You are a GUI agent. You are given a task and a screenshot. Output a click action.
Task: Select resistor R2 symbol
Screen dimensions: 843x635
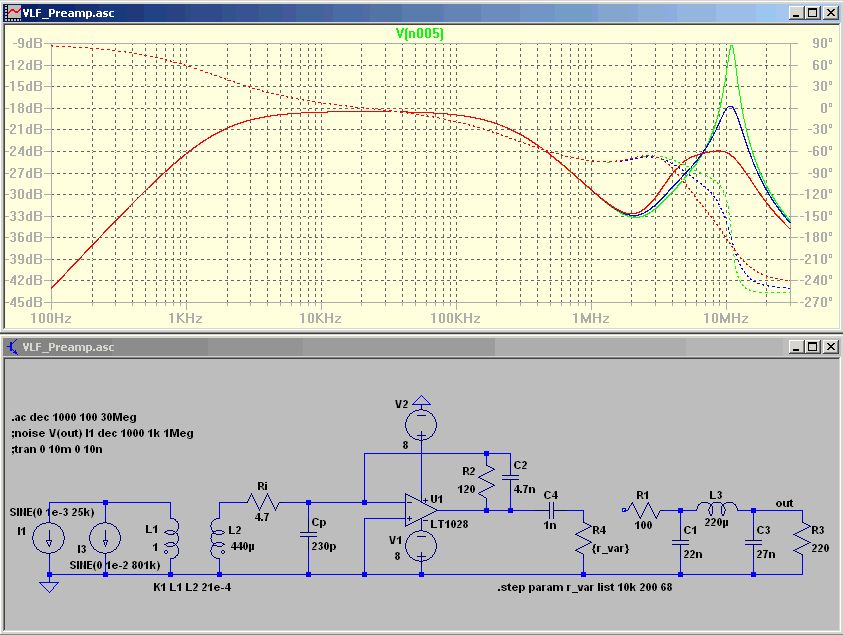point(487,482)
